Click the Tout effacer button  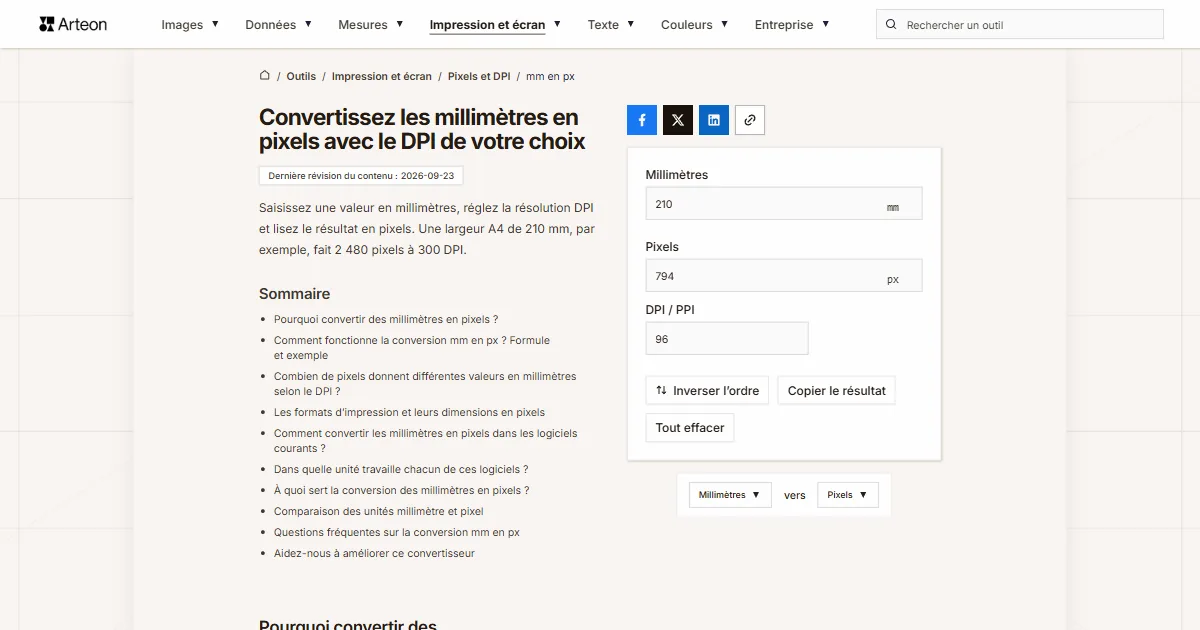tap(690, 428)
